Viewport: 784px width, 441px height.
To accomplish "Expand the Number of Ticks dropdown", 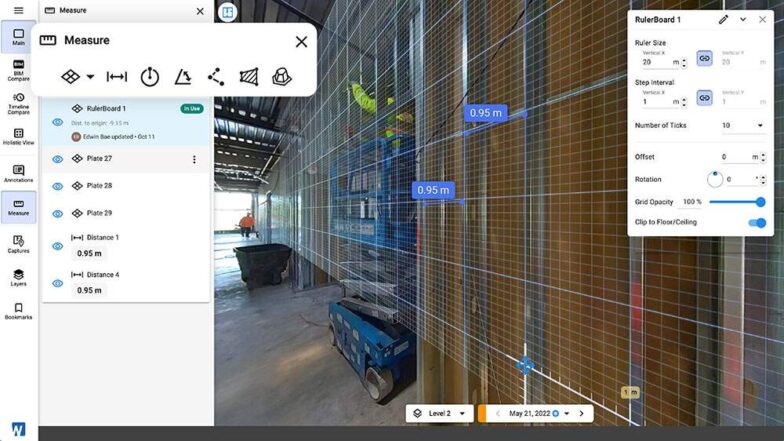I will pyautogui.click(x=743, y=126).
